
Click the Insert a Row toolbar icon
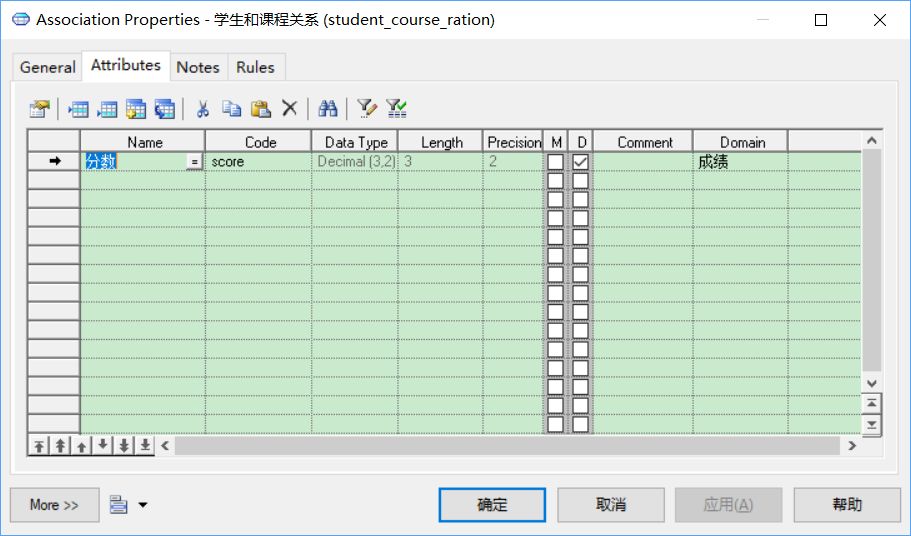point(78,109)
